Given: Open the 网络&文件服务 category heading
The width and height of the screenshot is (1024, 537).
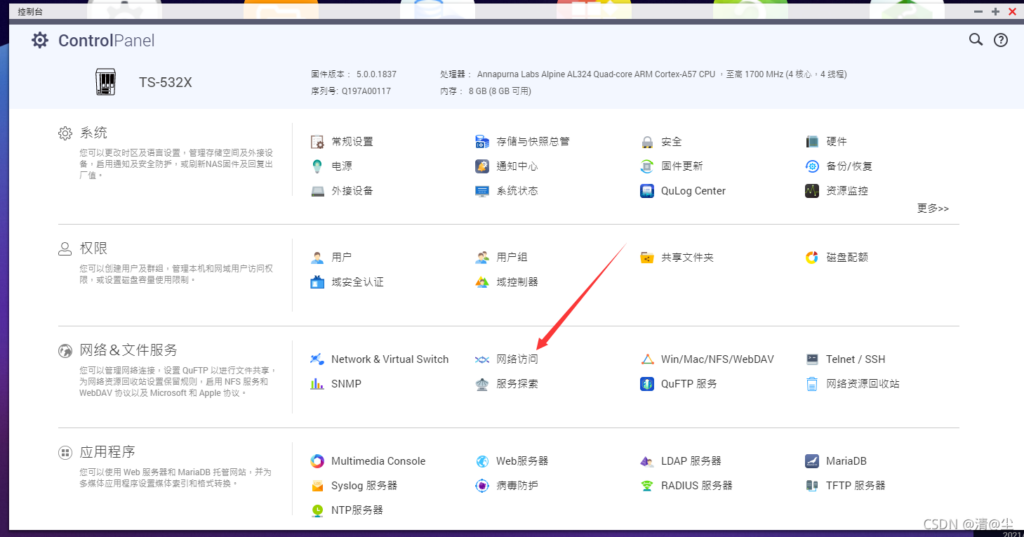Looking at the screenshot, I should point(128,350).
